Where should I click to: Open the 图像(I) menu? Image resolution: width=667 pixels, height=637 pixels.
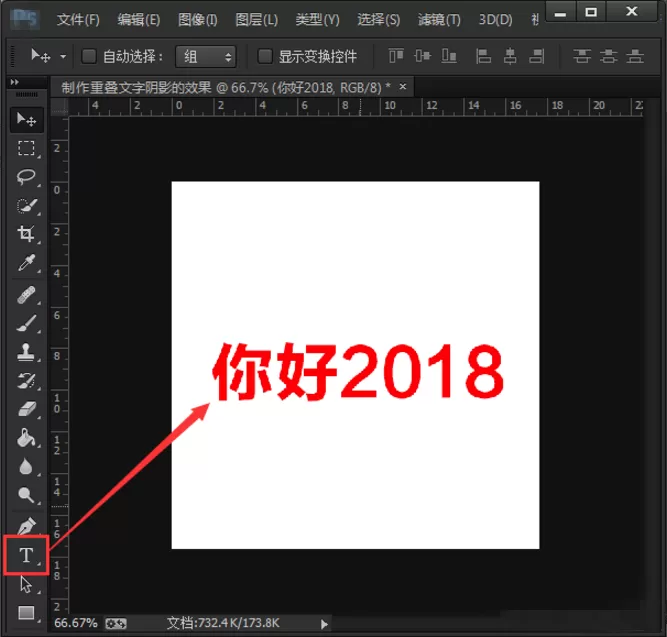[197, 20]
